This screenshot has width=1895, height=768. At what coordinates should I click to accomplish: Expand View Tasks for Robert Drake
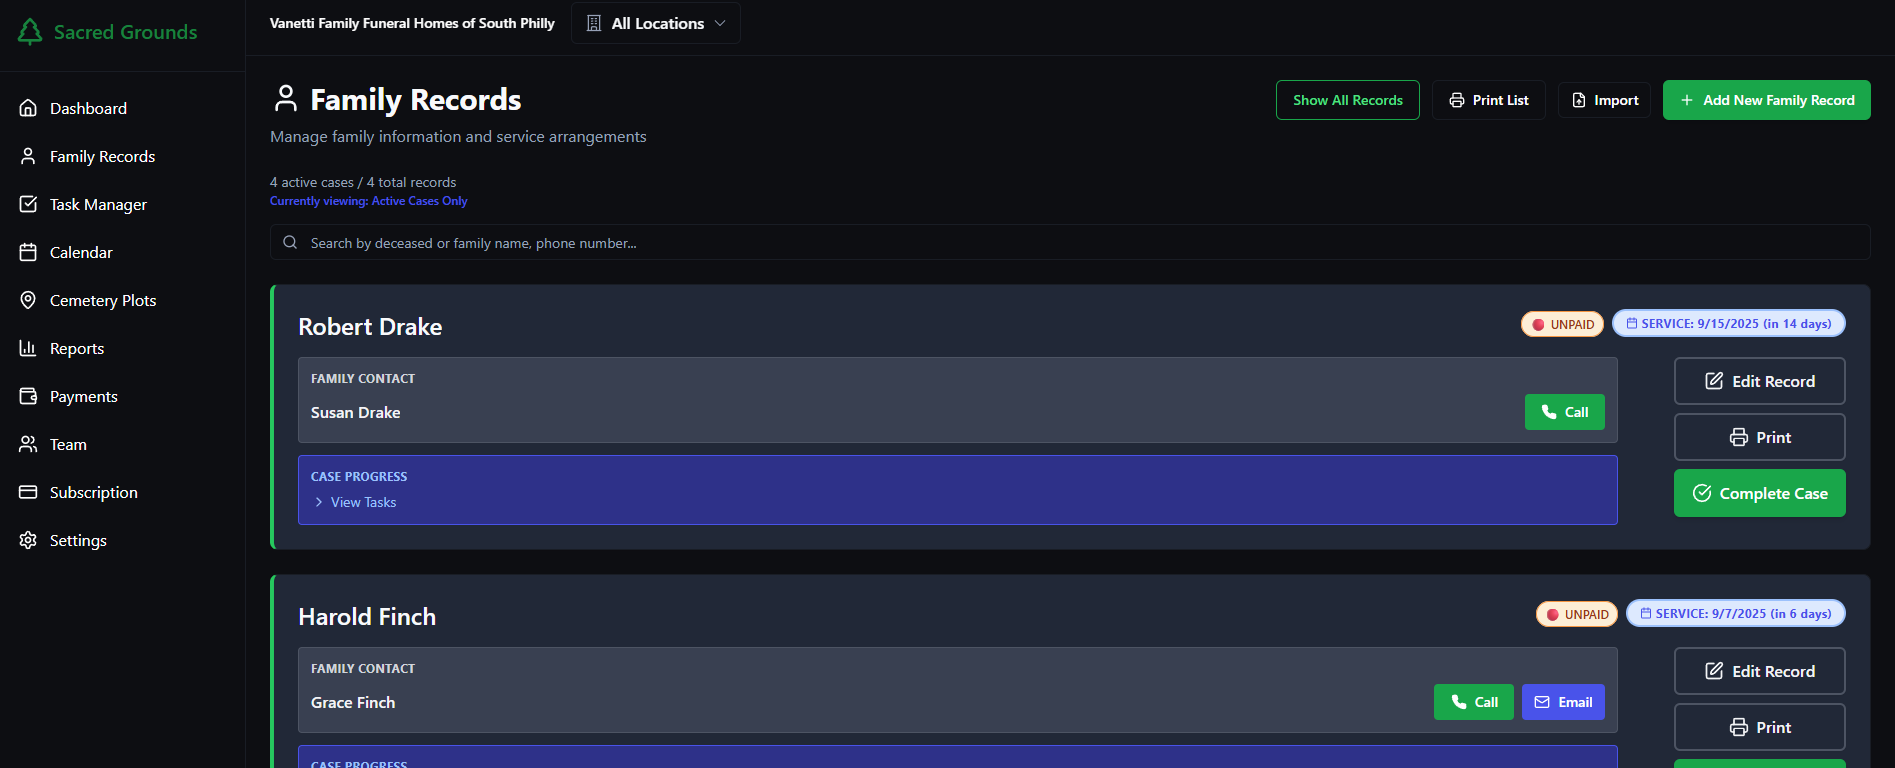tap(355, 502)
